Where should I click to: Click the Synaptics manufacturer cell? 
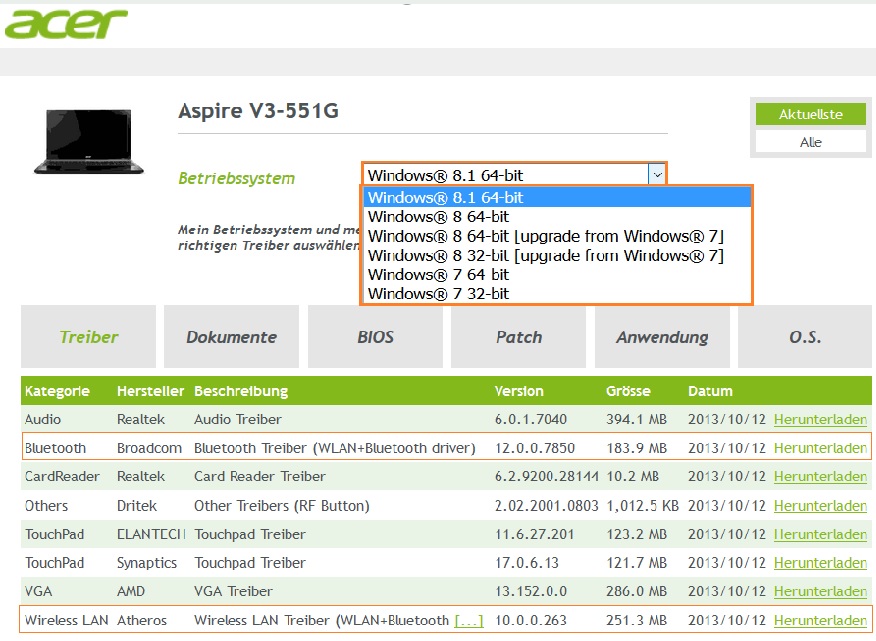147,563
